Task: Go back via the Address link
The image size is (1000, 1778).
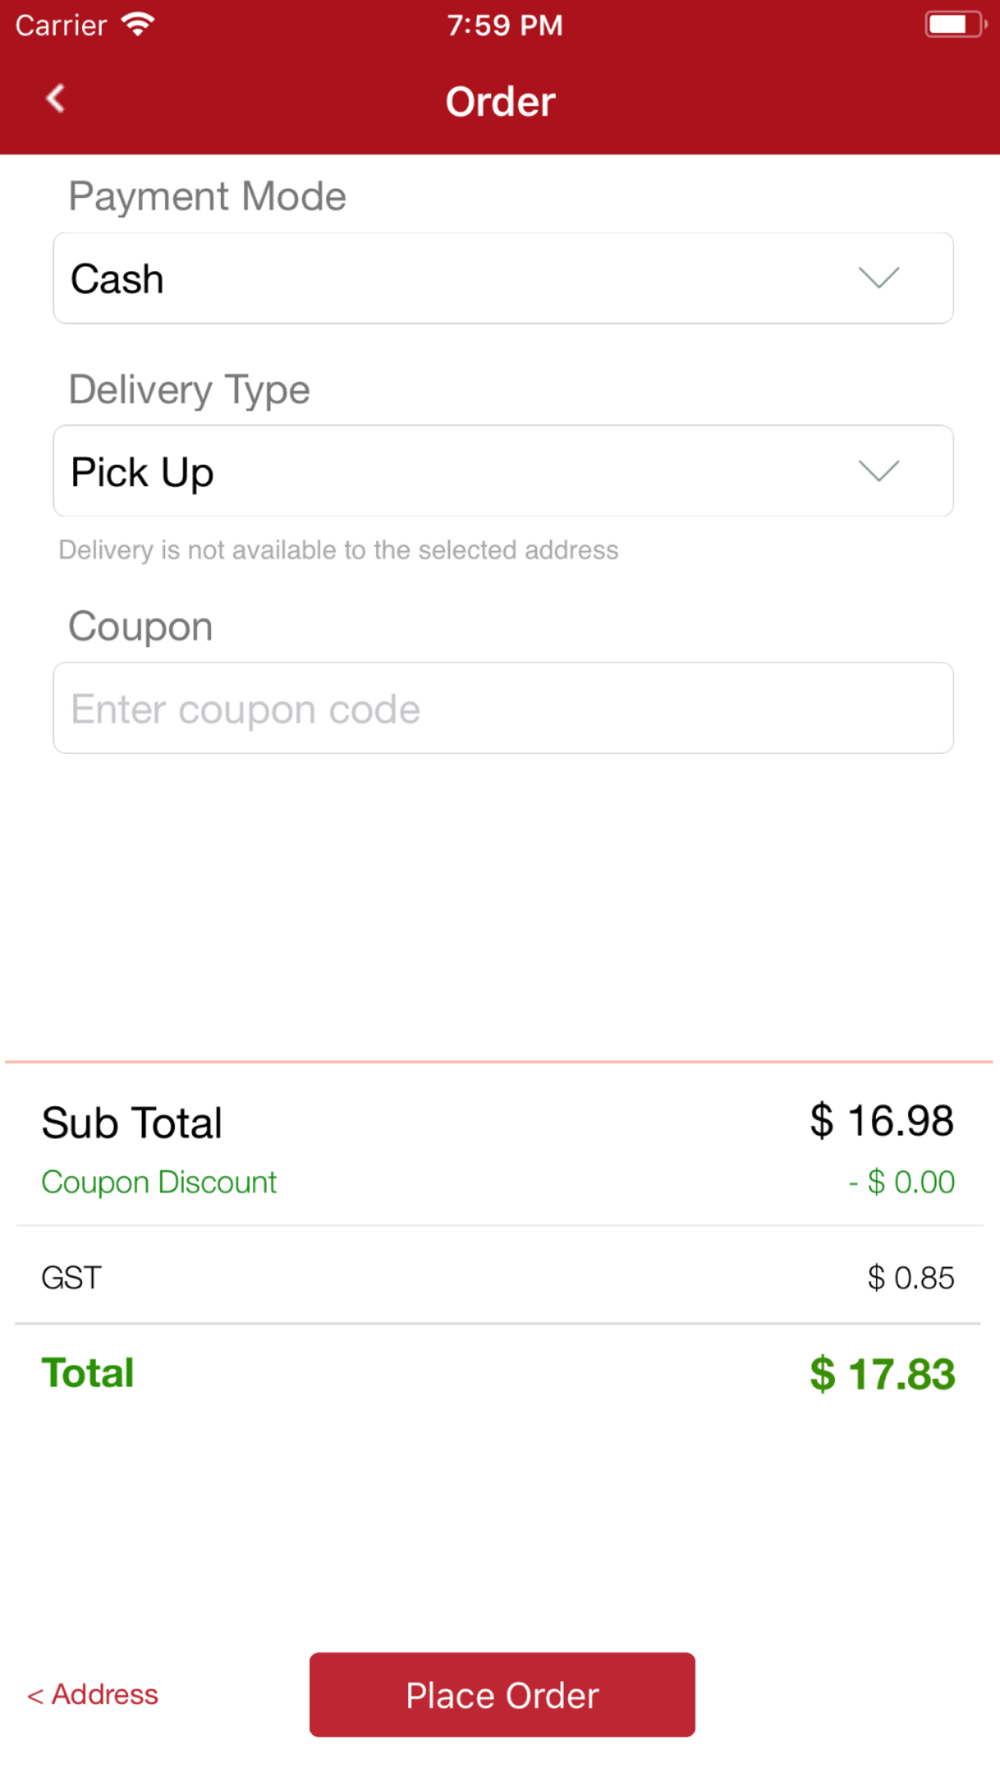Action: click(92, 1694)
